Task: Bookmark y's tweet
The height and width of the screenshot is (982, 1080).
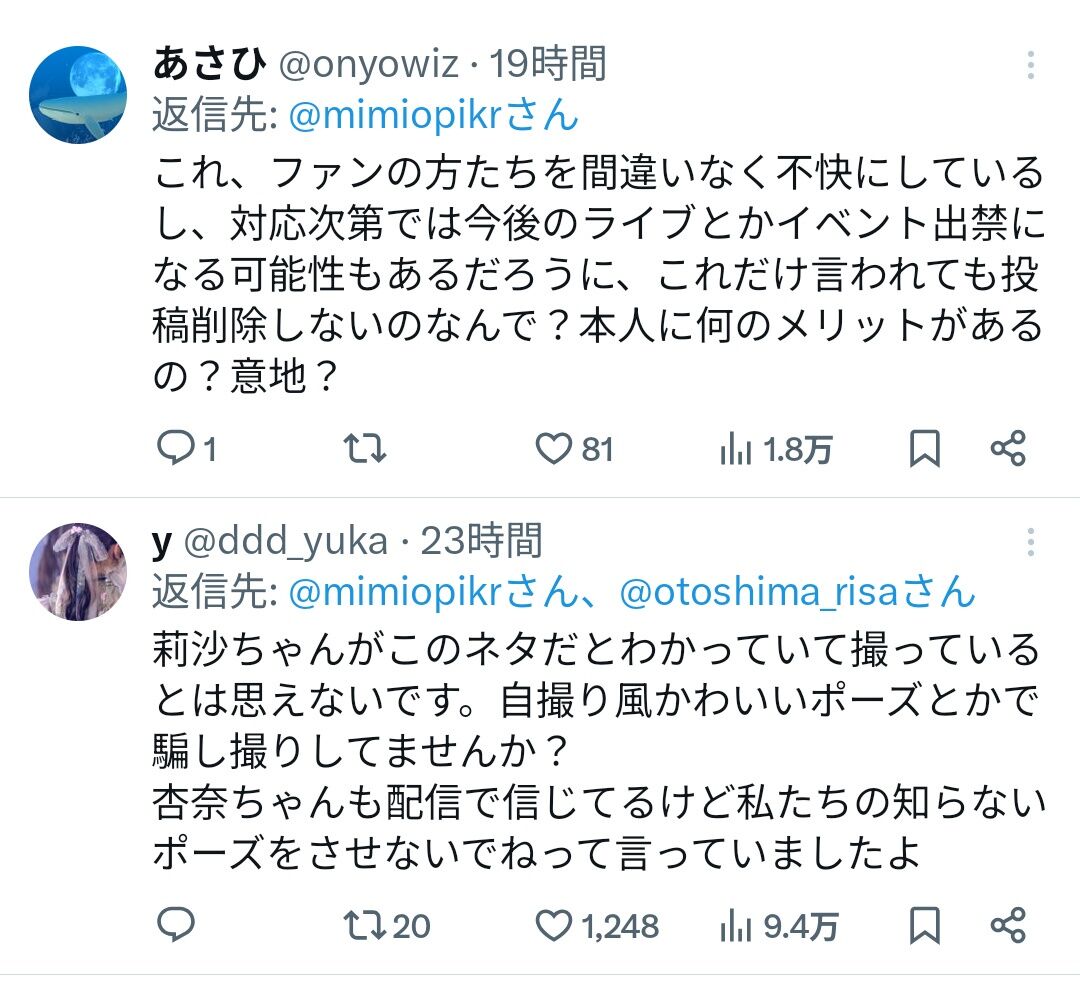Action: (x=925, y=926)
